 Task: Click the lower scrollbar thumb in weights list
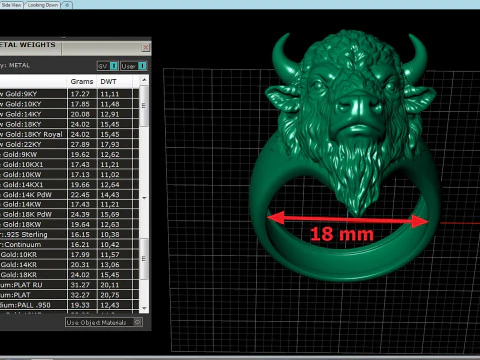click(x=144, y=258)
